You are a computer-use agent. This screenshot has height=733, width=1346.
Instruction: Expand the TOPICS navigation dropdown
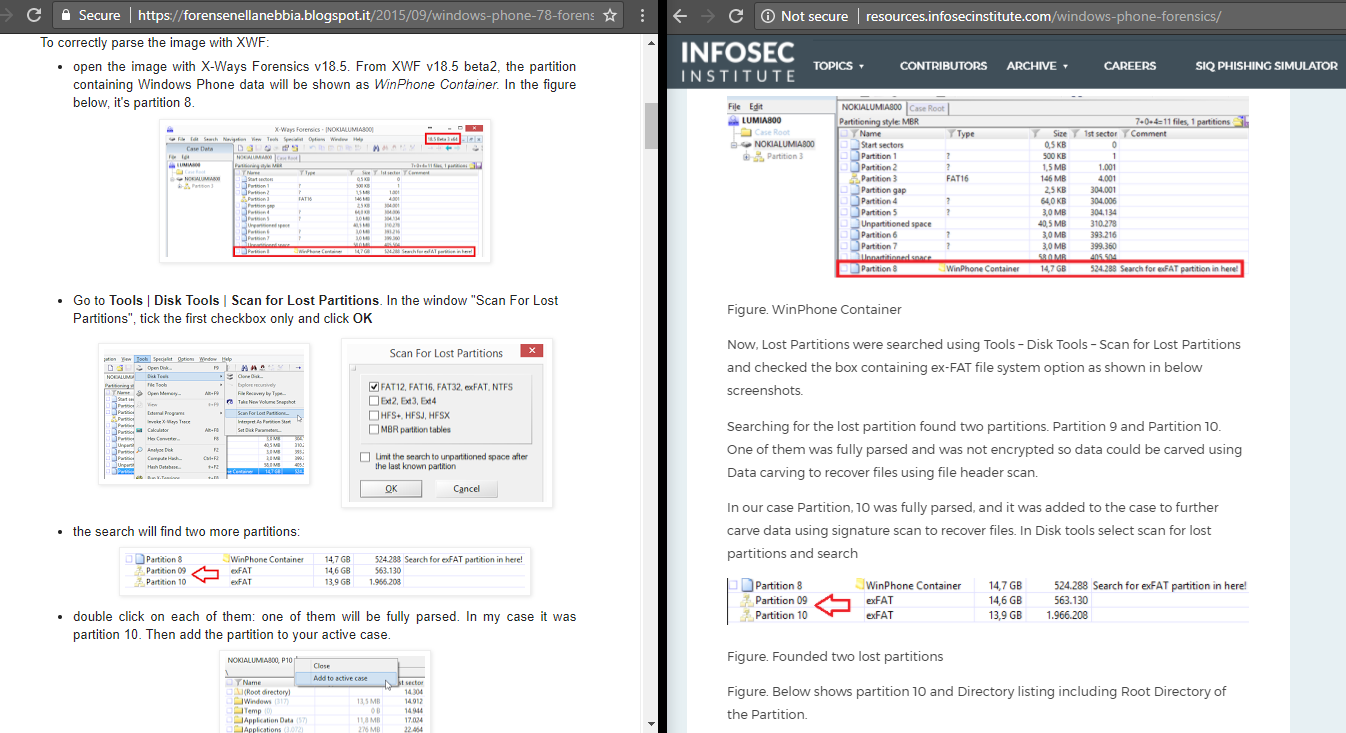coord(839,66)
